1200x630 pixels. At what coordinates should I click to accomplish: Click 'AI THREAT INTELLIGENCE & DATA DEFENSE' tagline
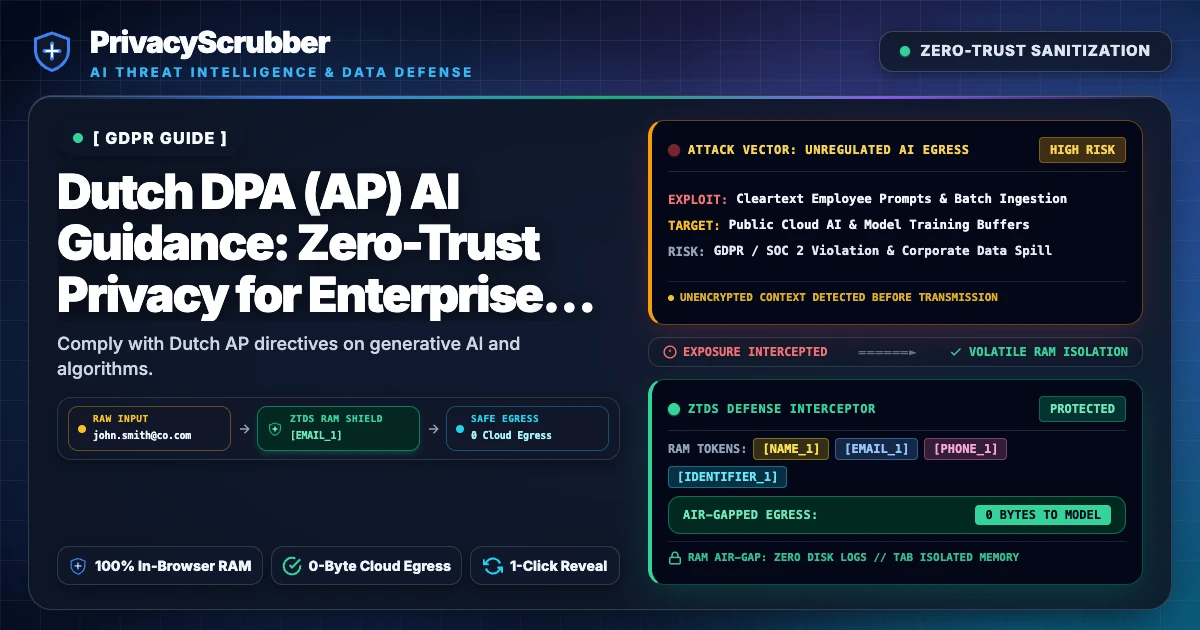point(281,73)
